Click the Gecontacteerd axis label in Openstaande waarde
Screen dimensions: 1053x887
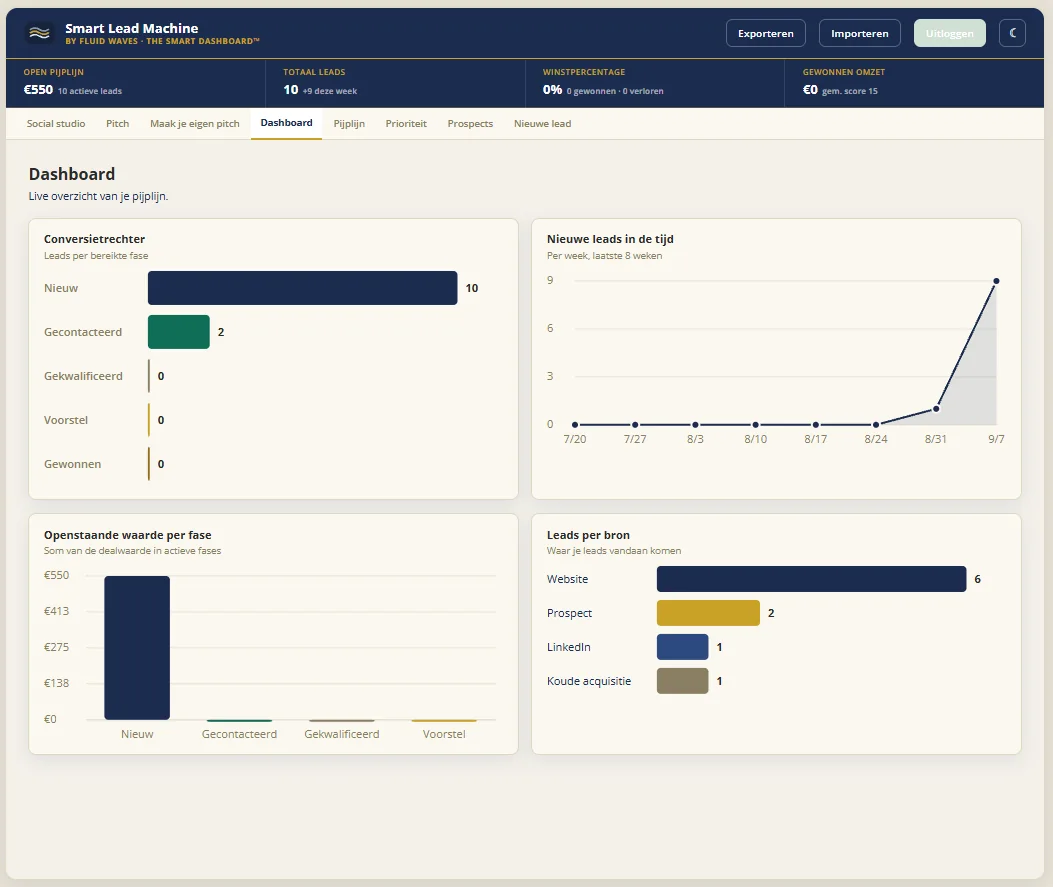[239, 734]
